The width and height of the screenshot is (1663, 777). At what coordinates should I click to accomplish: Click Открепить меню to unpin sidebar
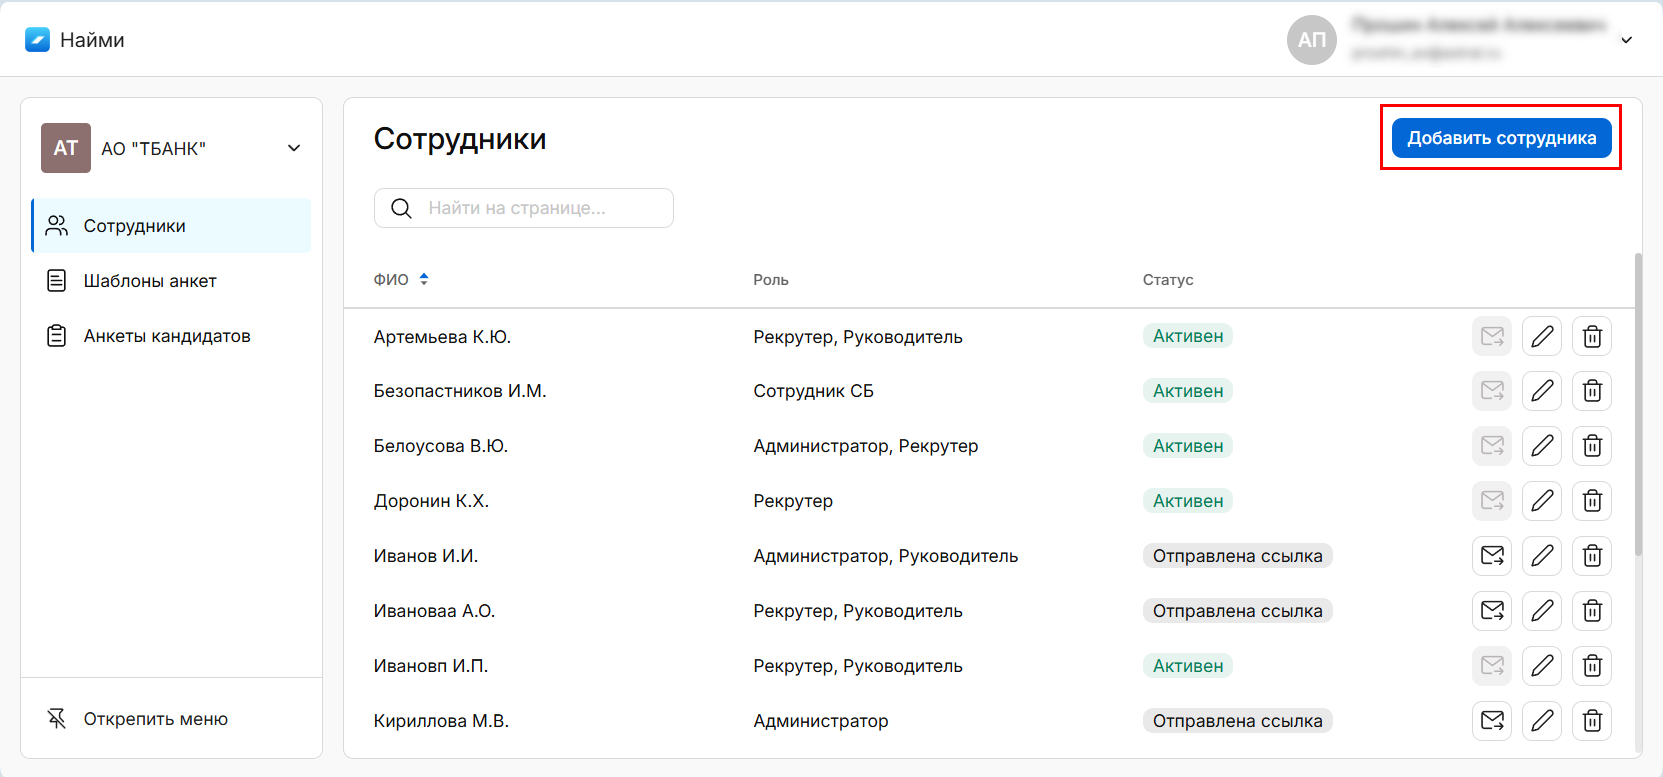coord(155,719)
